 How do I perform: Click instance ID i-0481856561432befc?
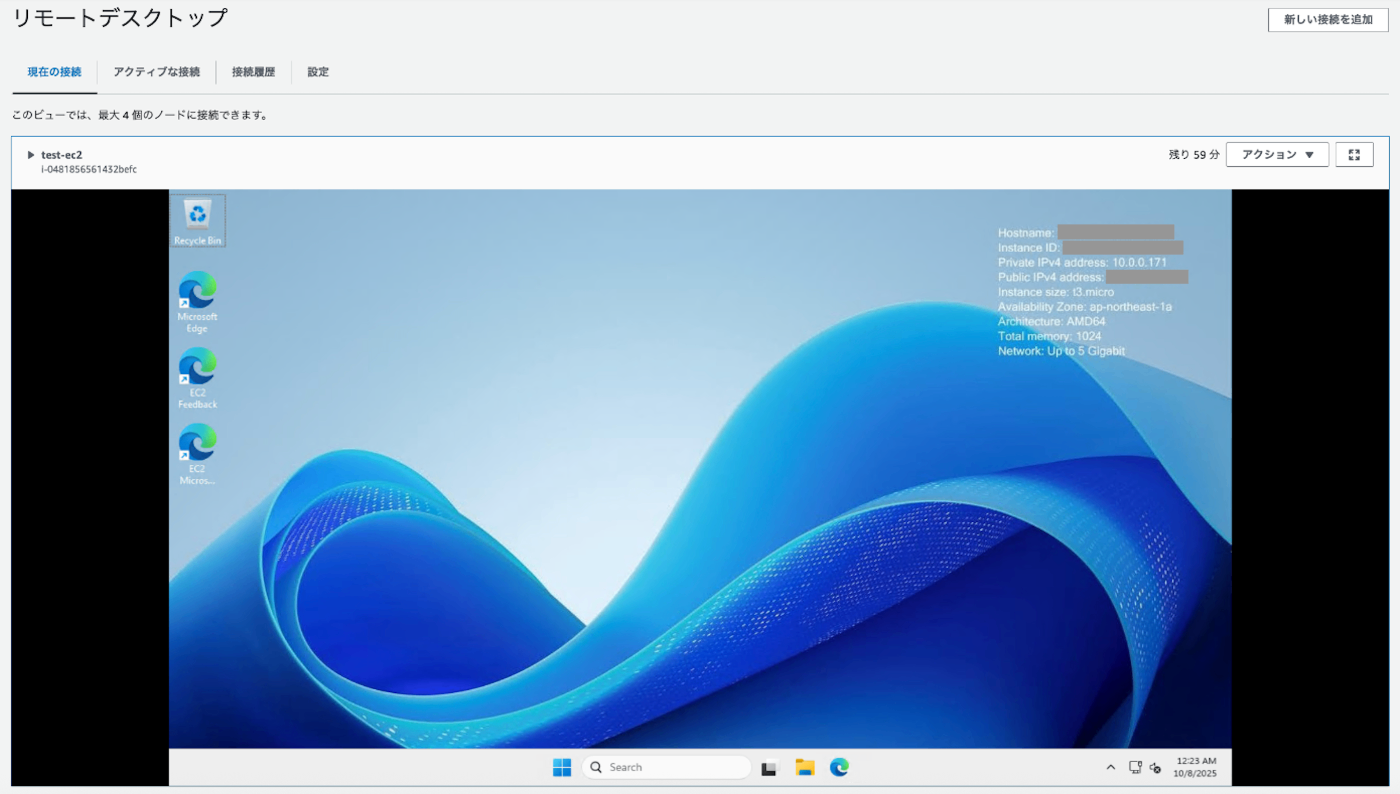tap(89, 170)
